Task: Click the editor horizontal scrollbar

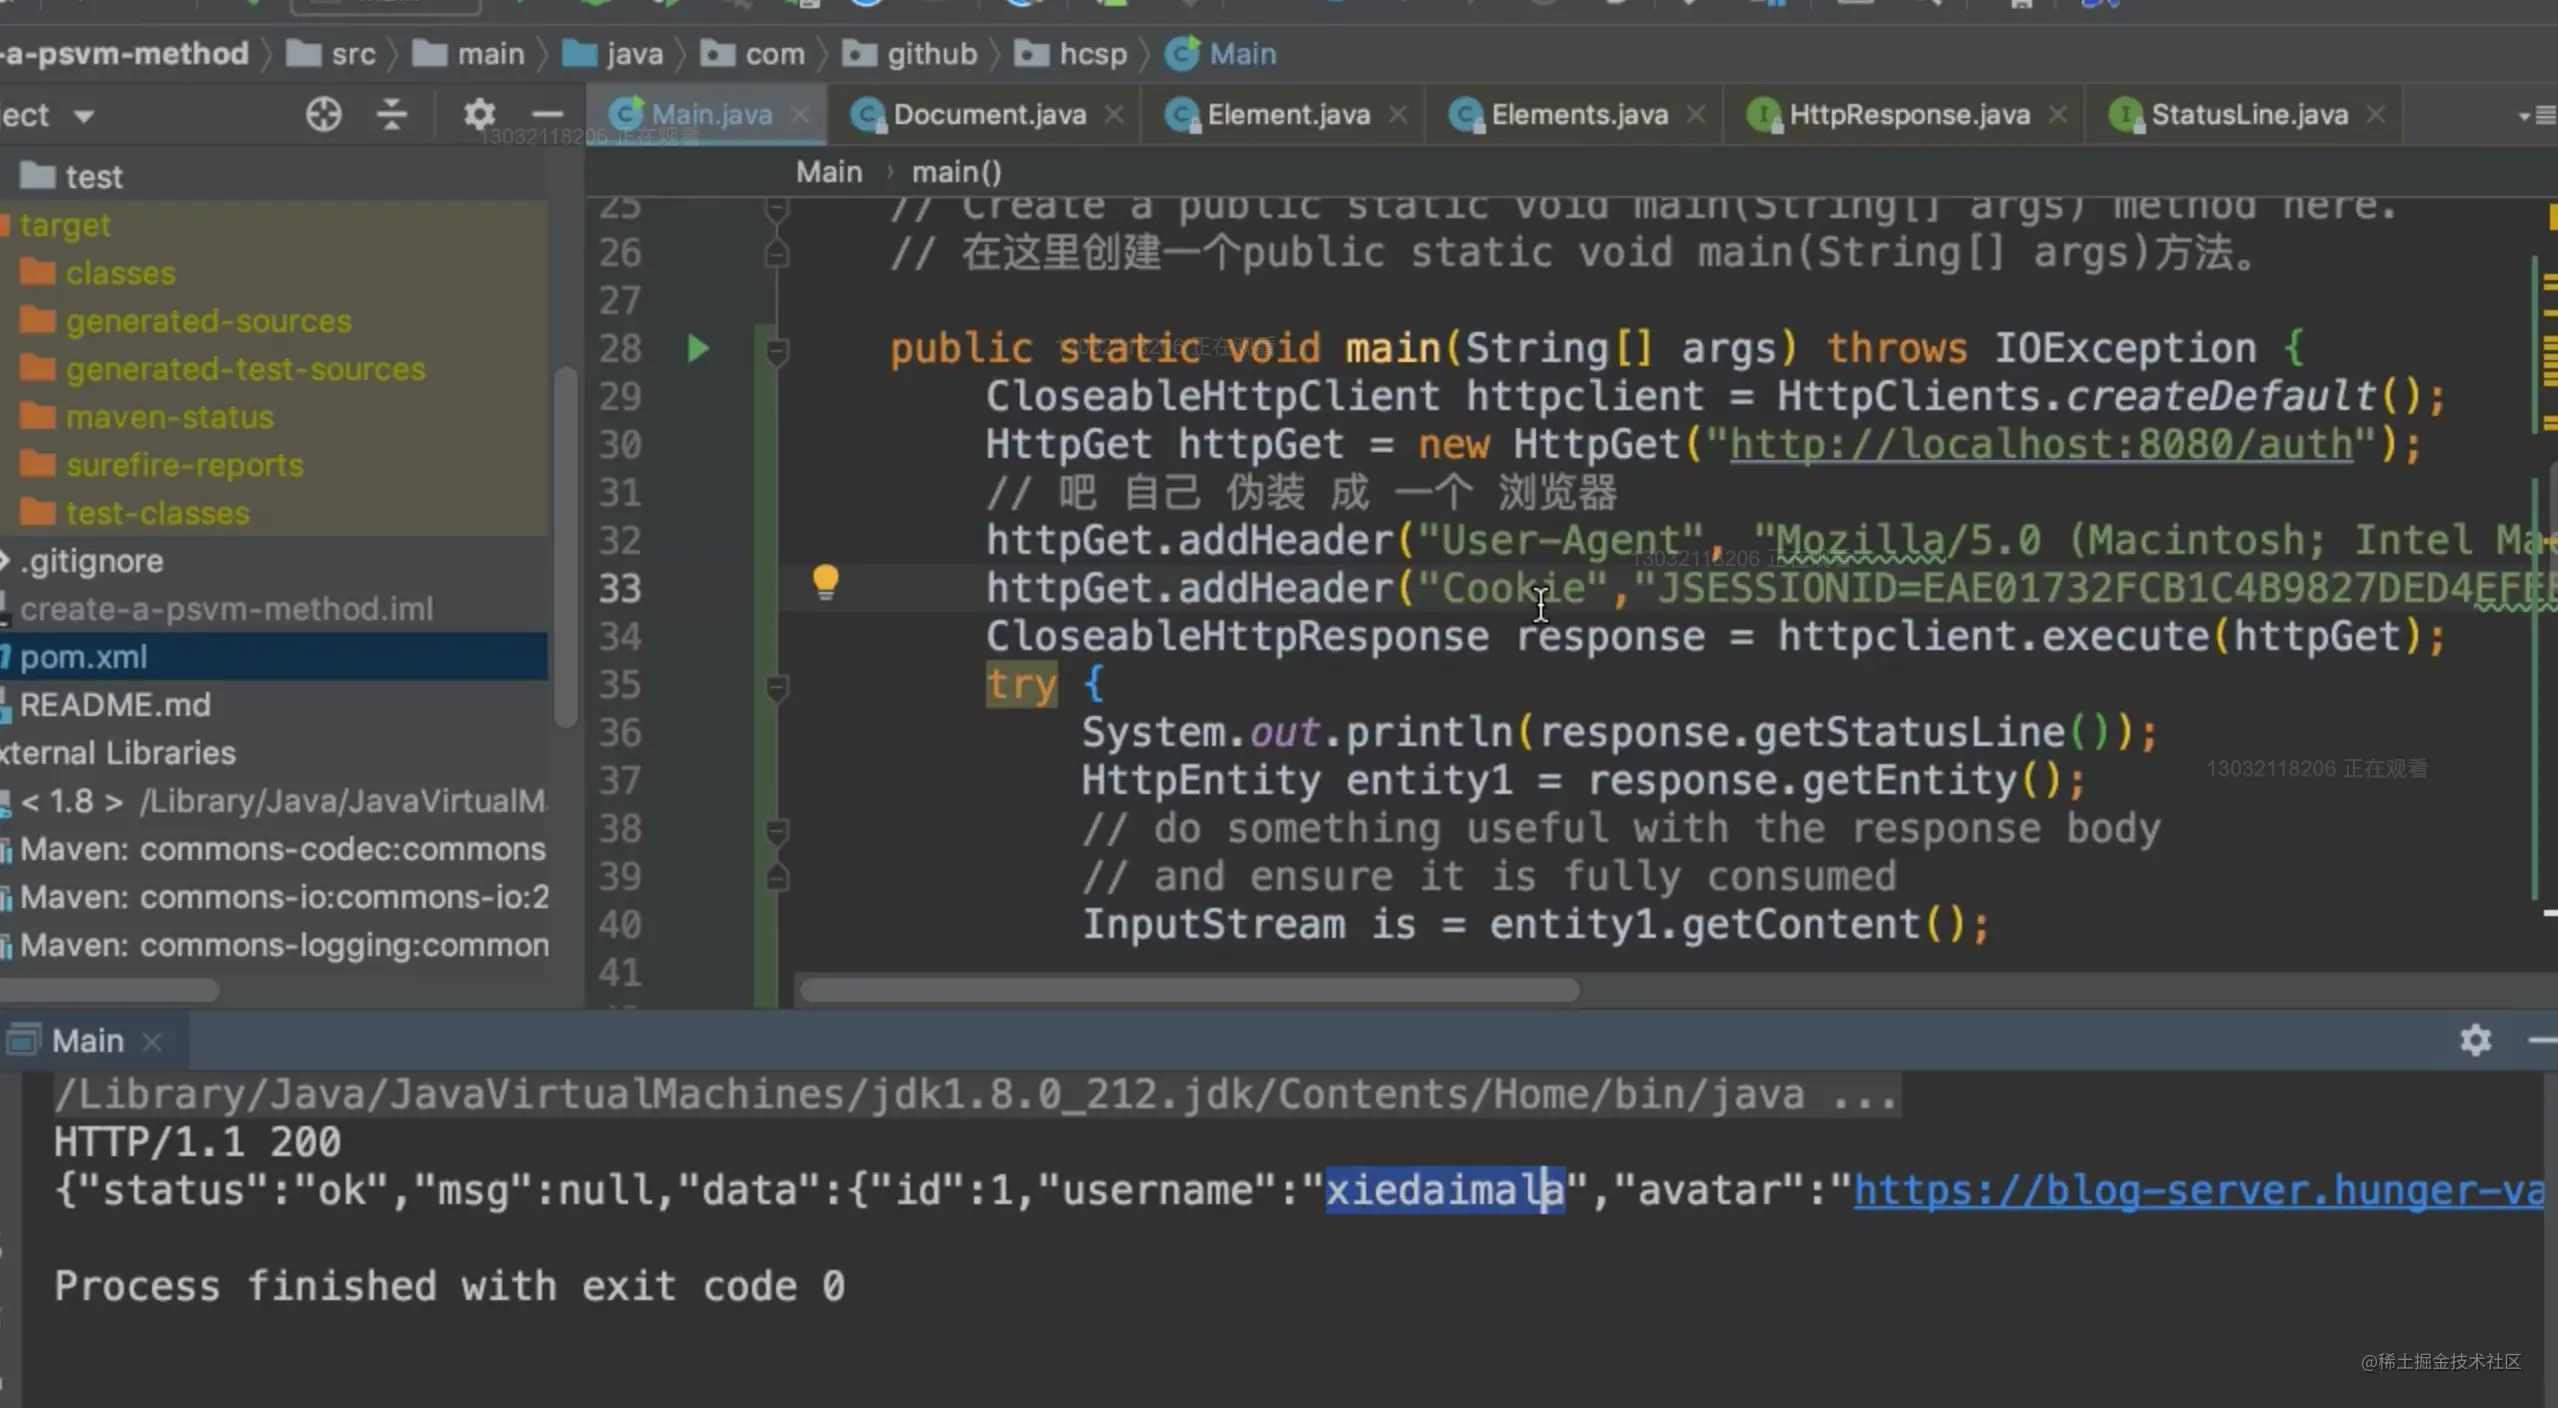Action: tap(1190, 990)
